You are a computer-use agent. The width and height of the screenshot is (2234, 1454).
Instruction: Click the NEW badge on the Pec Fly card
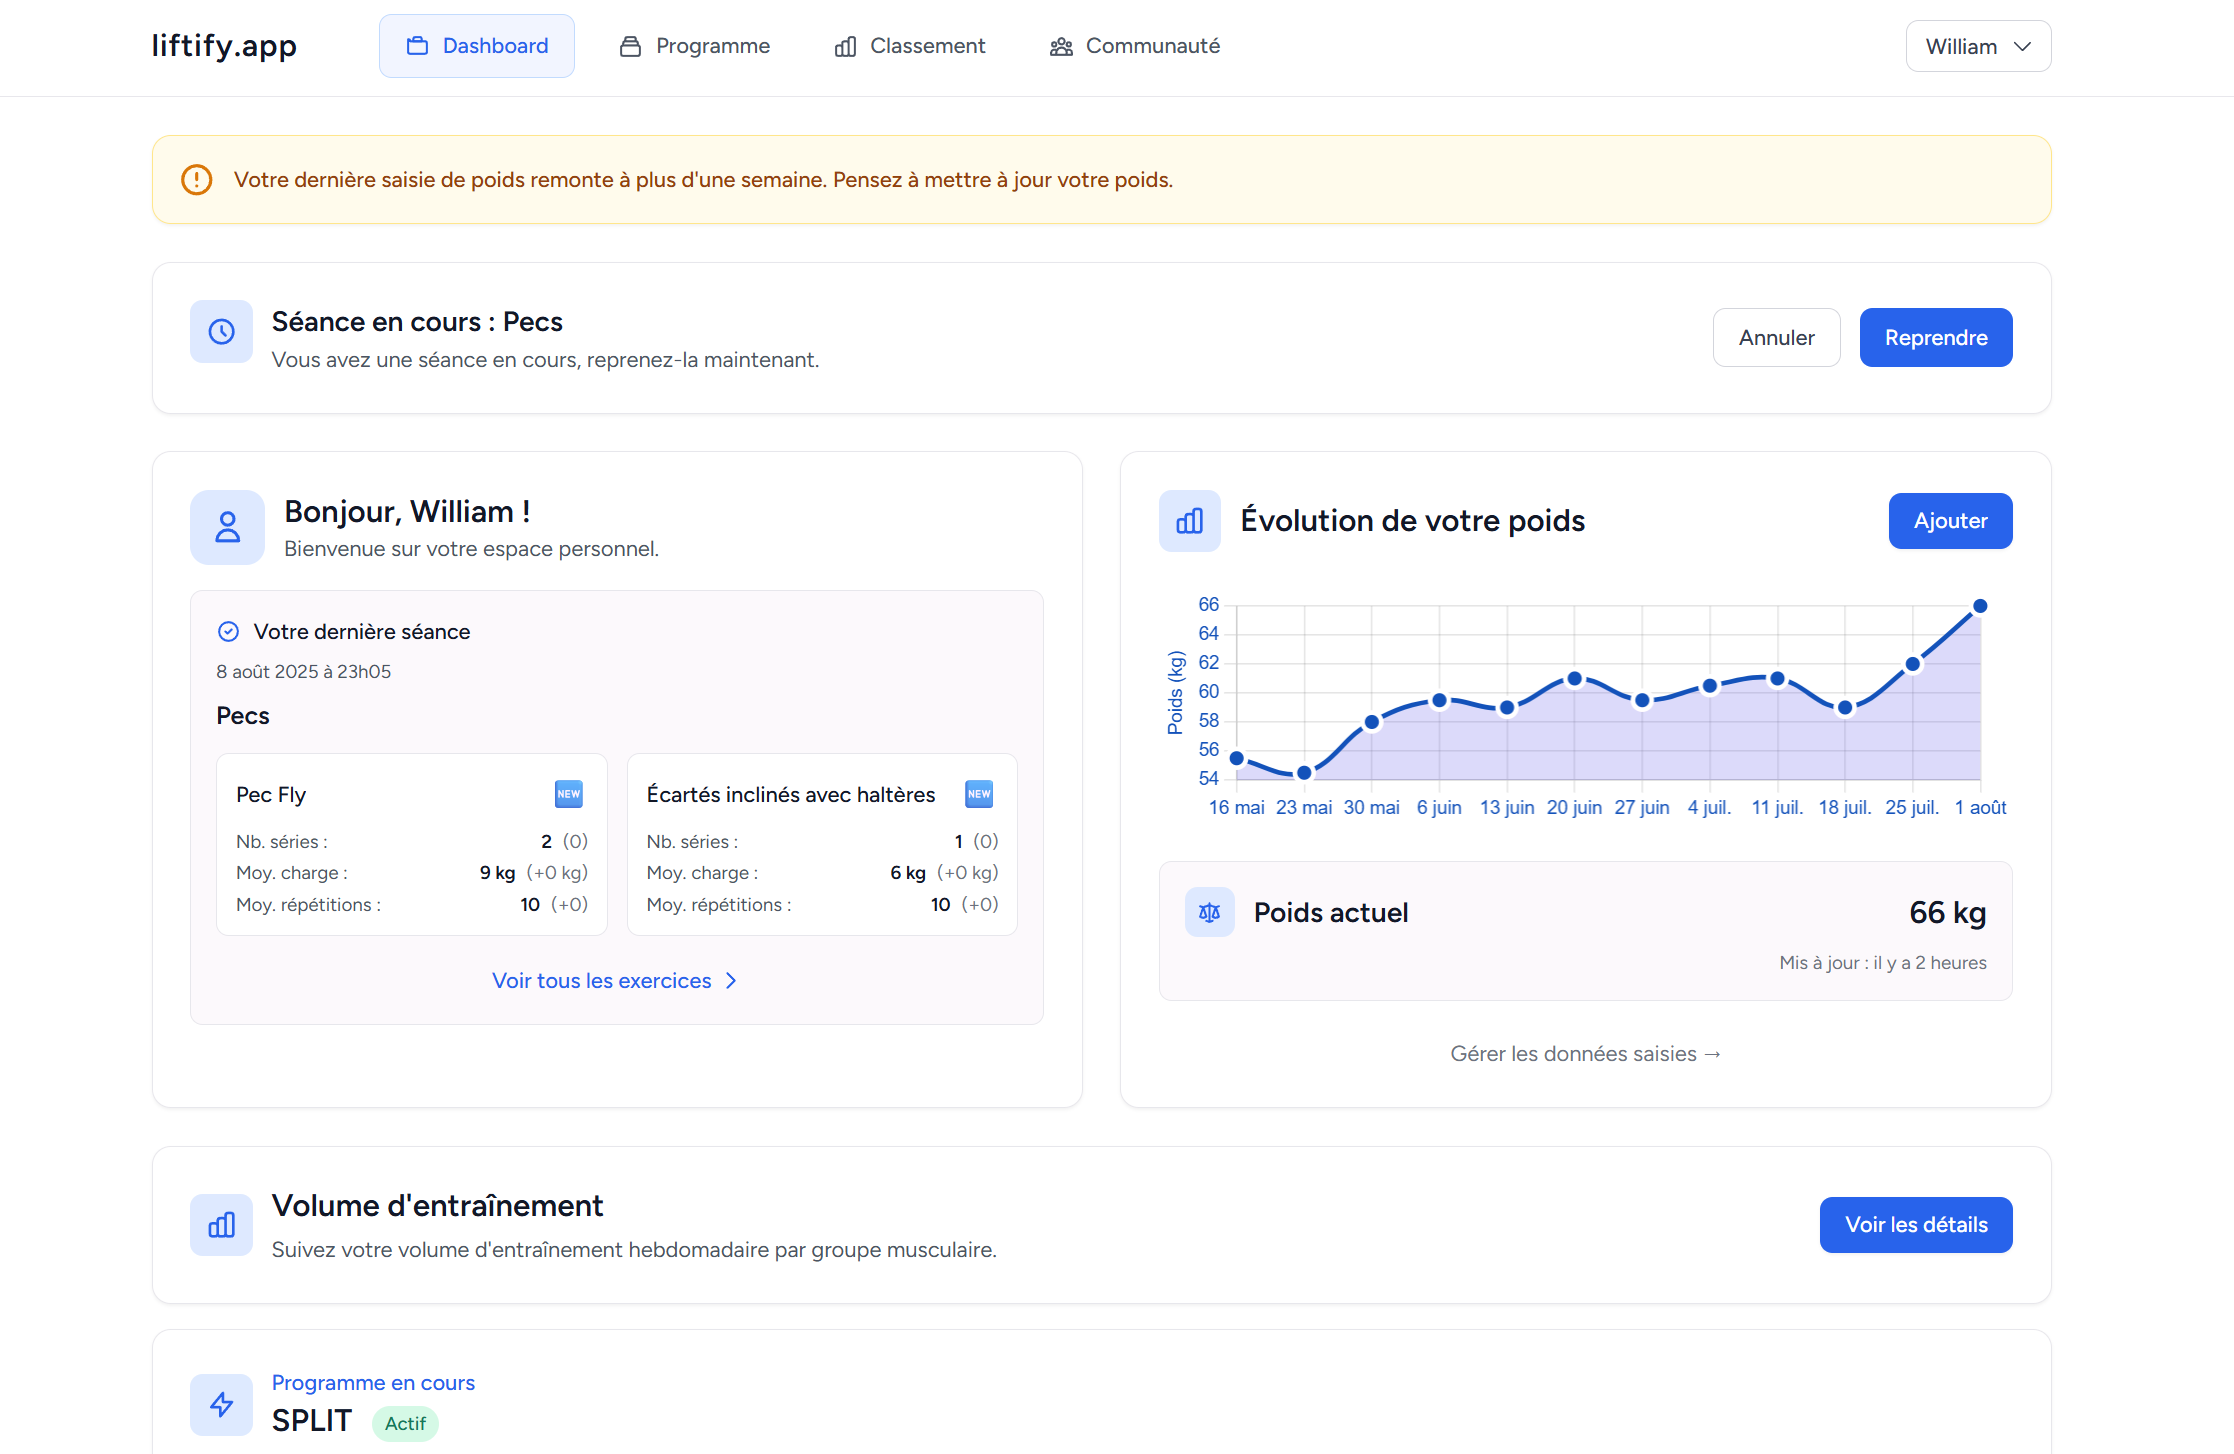point(568,793)
